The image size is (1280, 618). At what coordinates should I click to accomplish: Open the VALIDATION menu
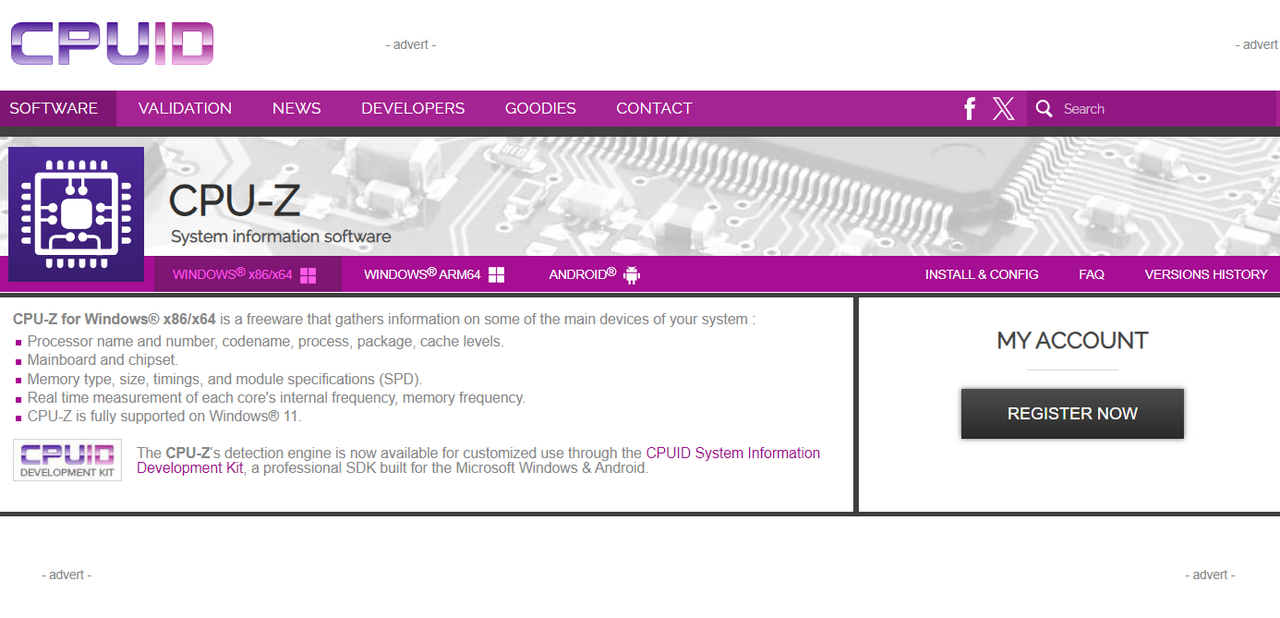click(x=185, y=109)
